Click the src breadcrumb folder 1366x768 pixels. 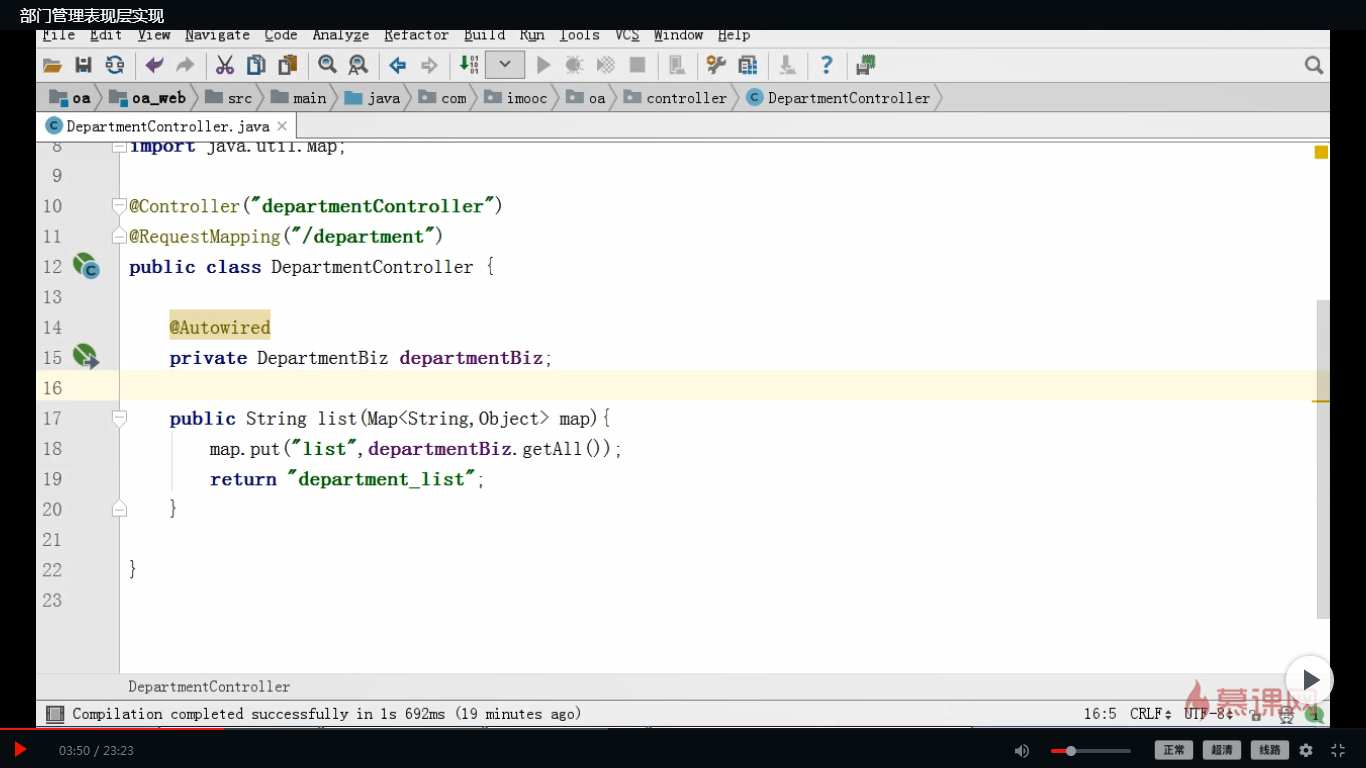(228, 98)
